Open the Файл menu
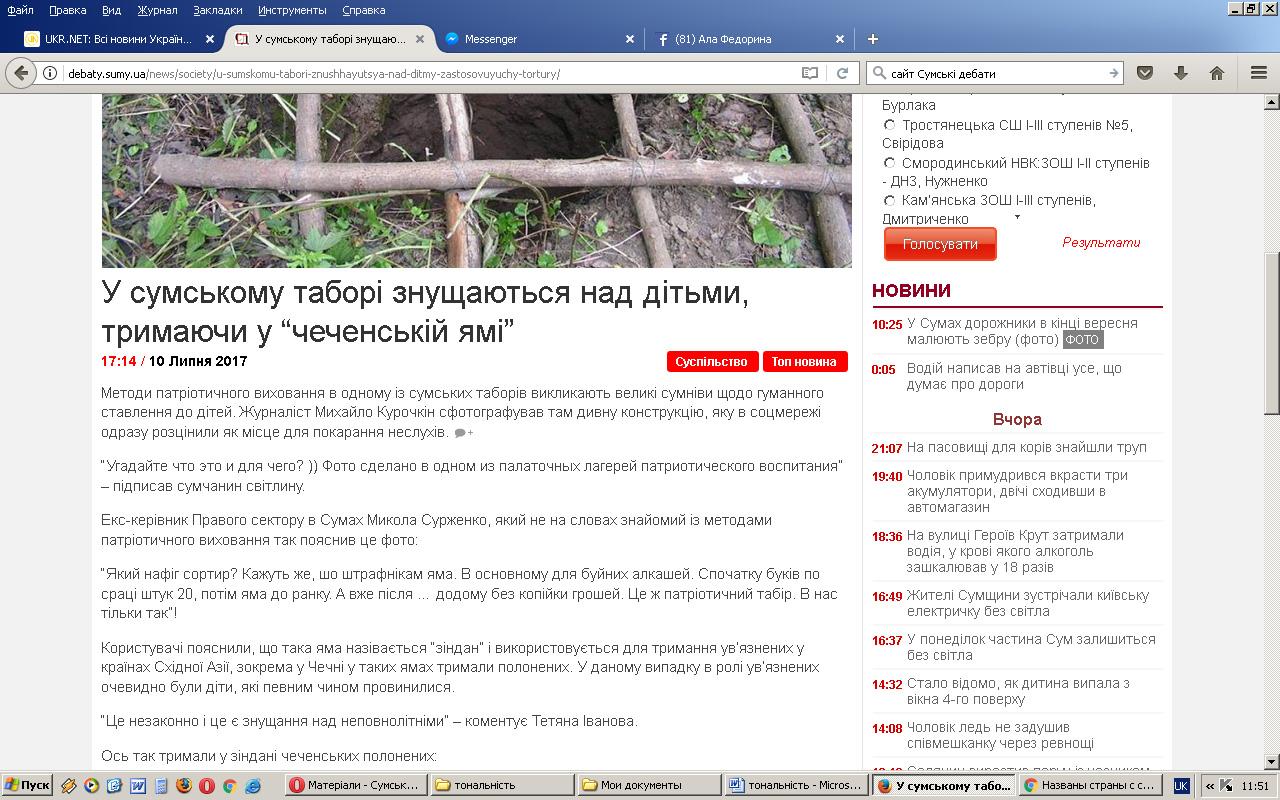Screen dimensions: 1280x800 20,10
